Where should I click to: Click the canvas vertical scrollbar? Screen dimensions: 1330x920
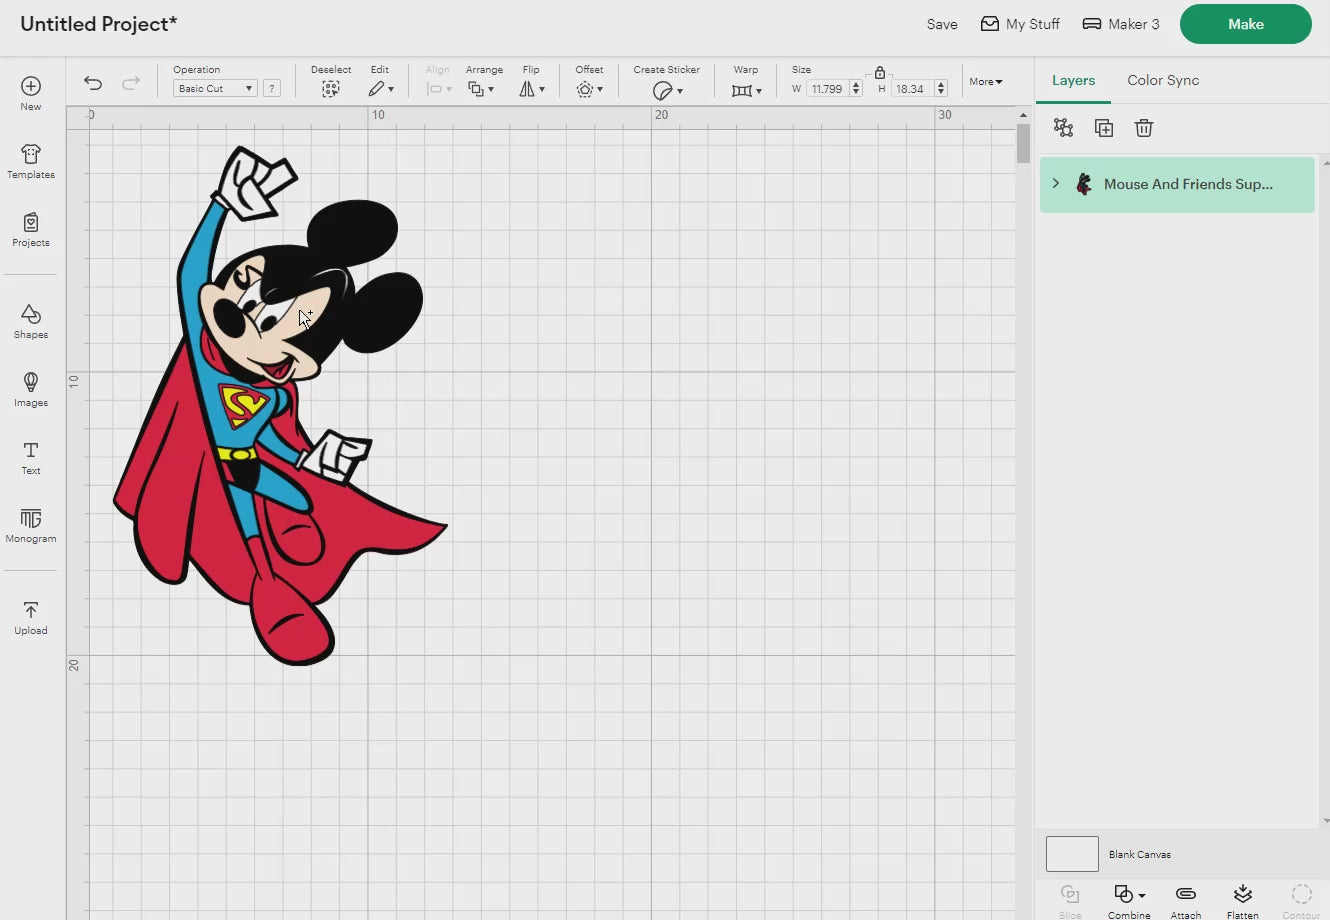click(1023, 144)
